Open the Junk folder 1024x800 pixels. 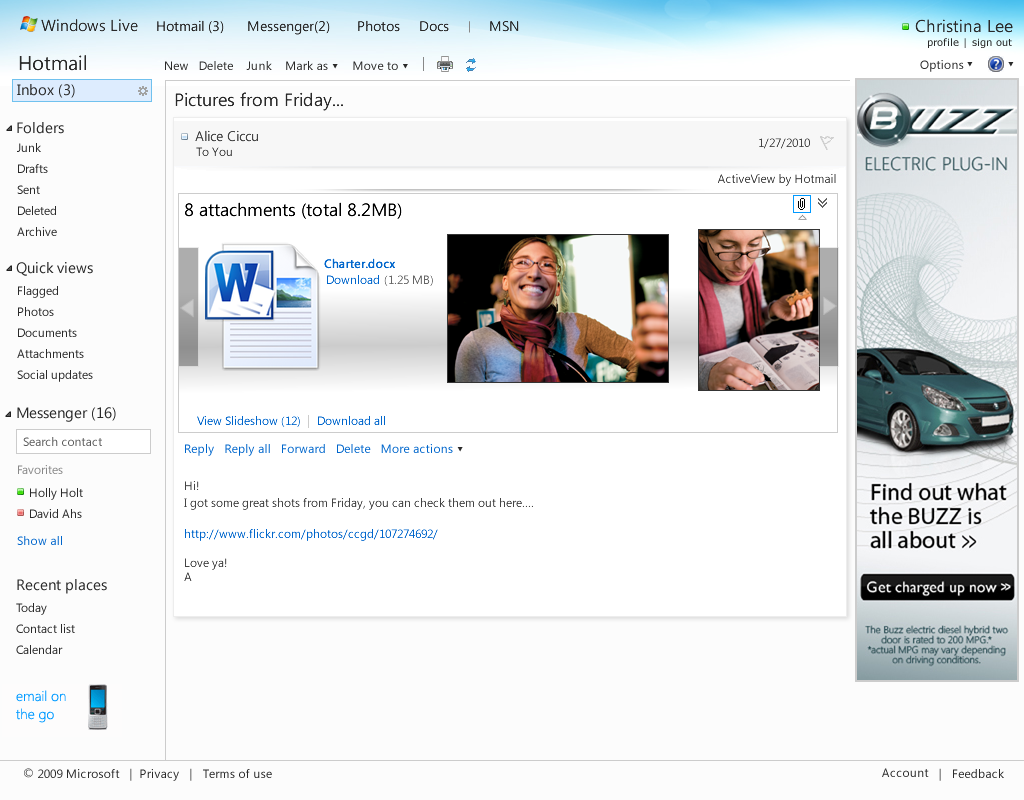[x=29, y=148]
